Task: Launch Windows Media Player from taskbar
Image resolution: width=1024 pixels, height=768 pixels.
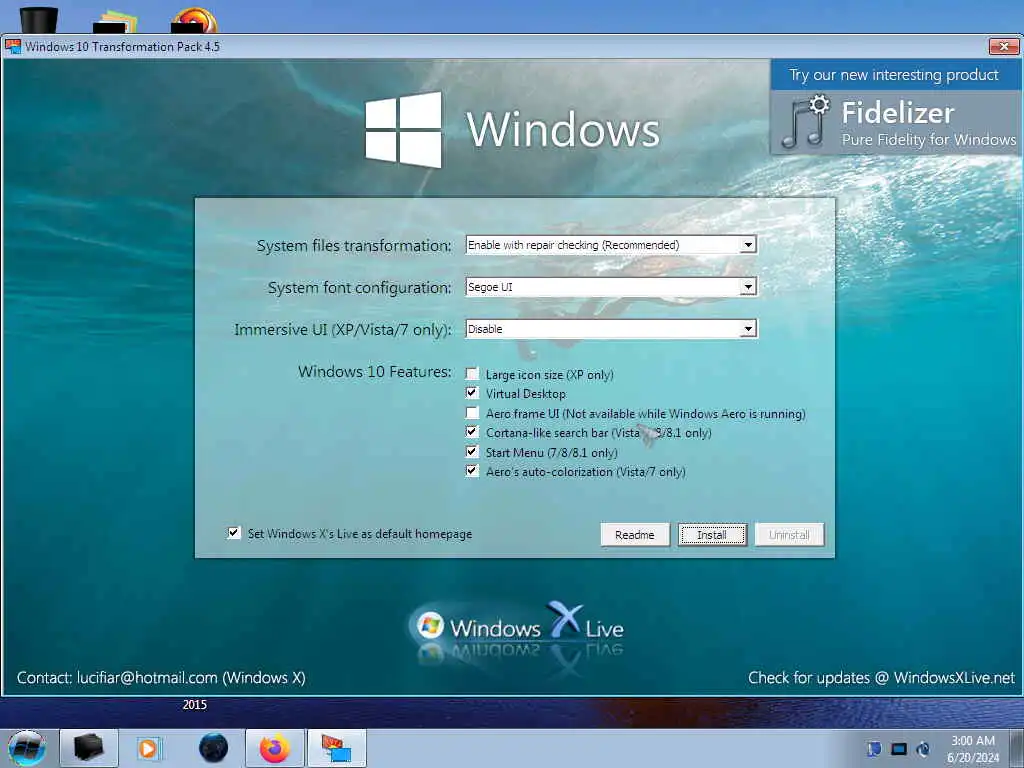Action: pos(149,748)
